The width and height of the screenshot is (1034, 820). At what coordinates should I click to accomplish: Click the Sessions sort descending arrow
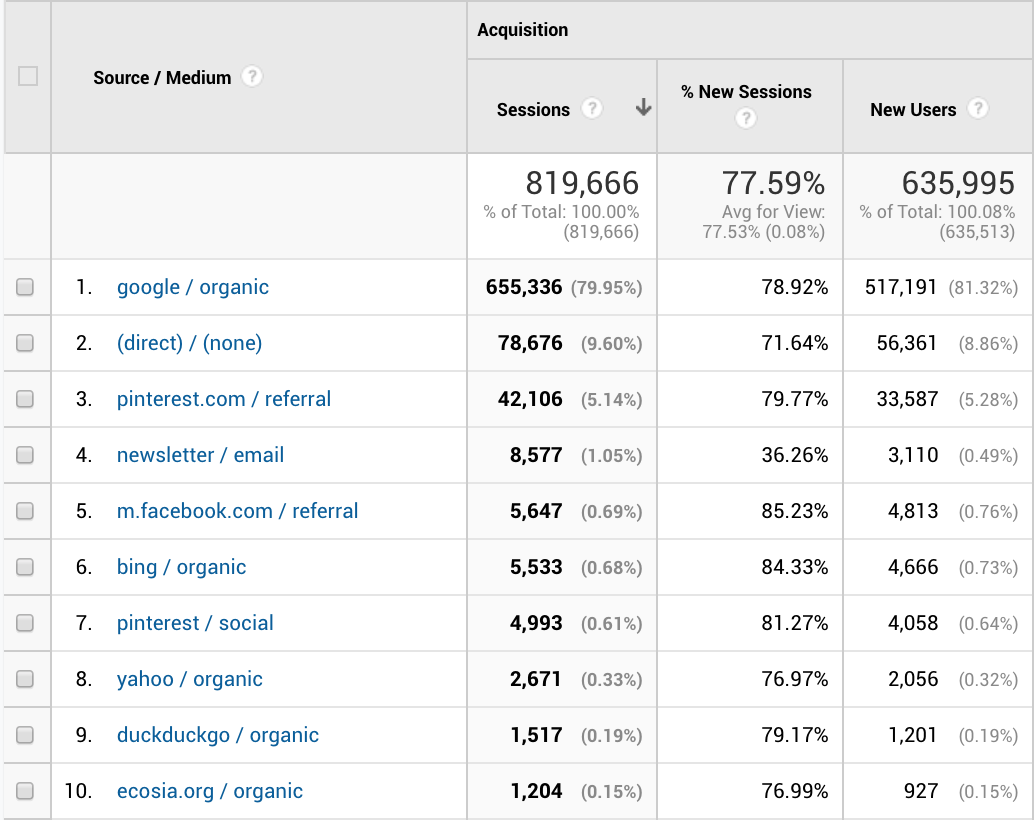(643, 108)
